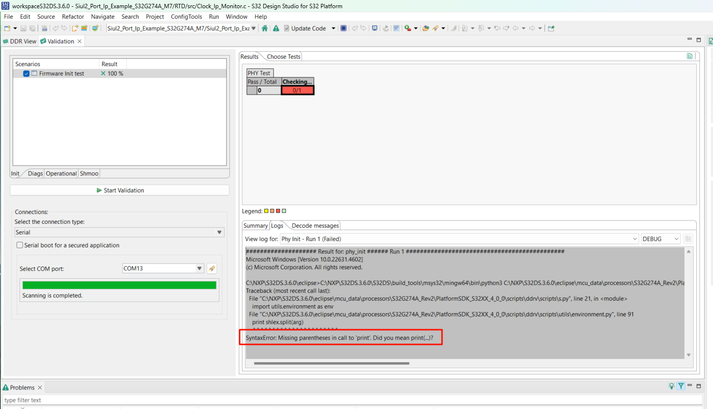Open the connection type Serial dropdown

[219, 232]
